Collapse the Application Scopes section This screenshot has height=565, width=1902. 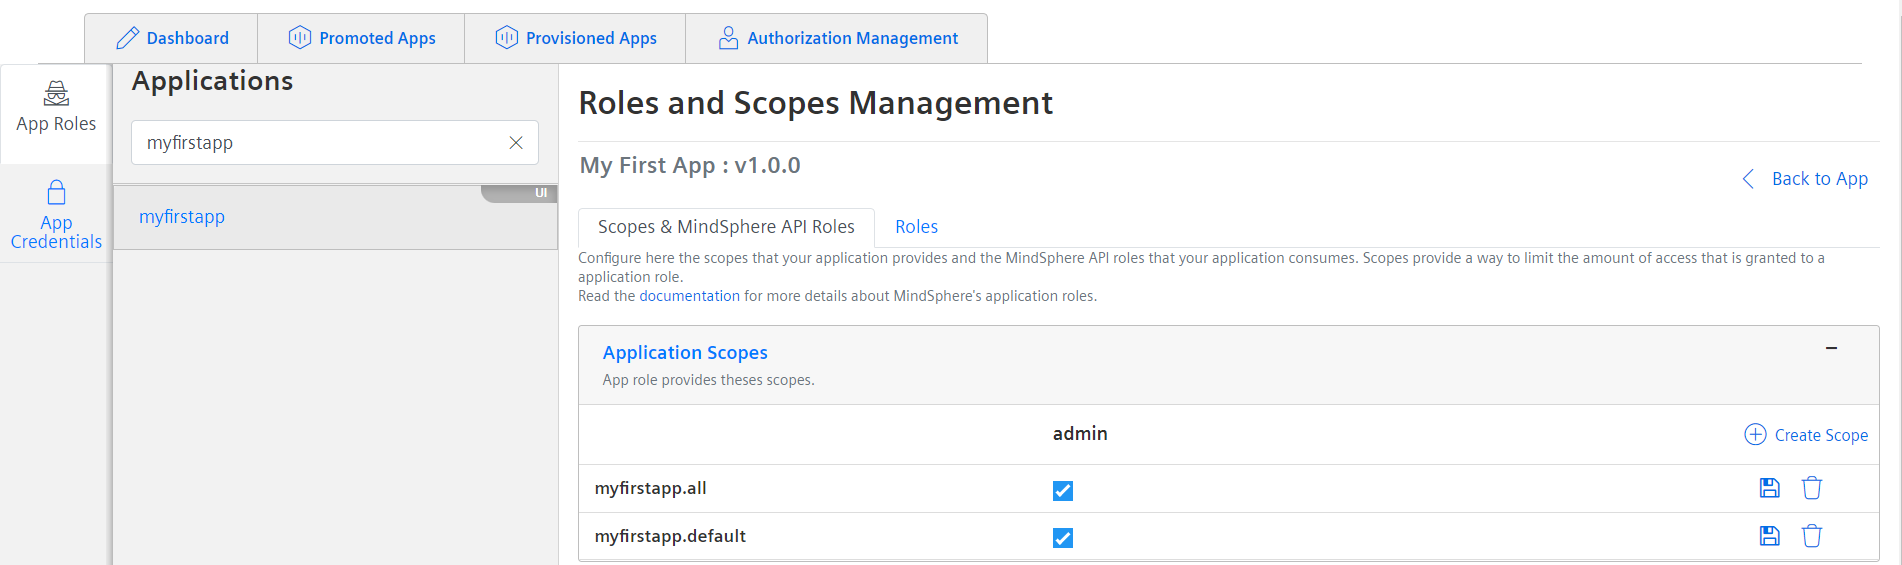tap(1831, 348)
